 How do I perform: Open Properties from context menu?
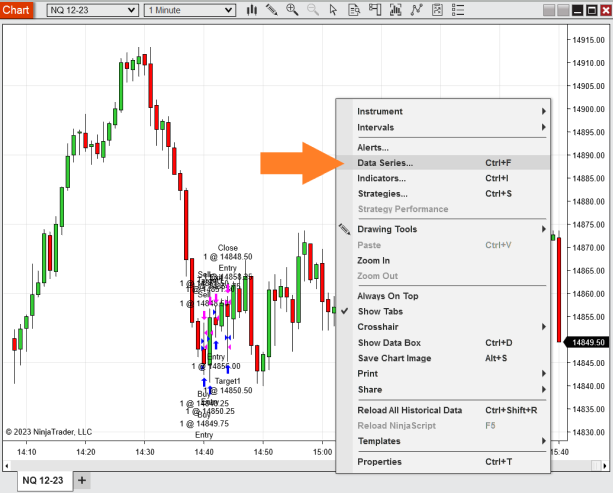(444, 462)
